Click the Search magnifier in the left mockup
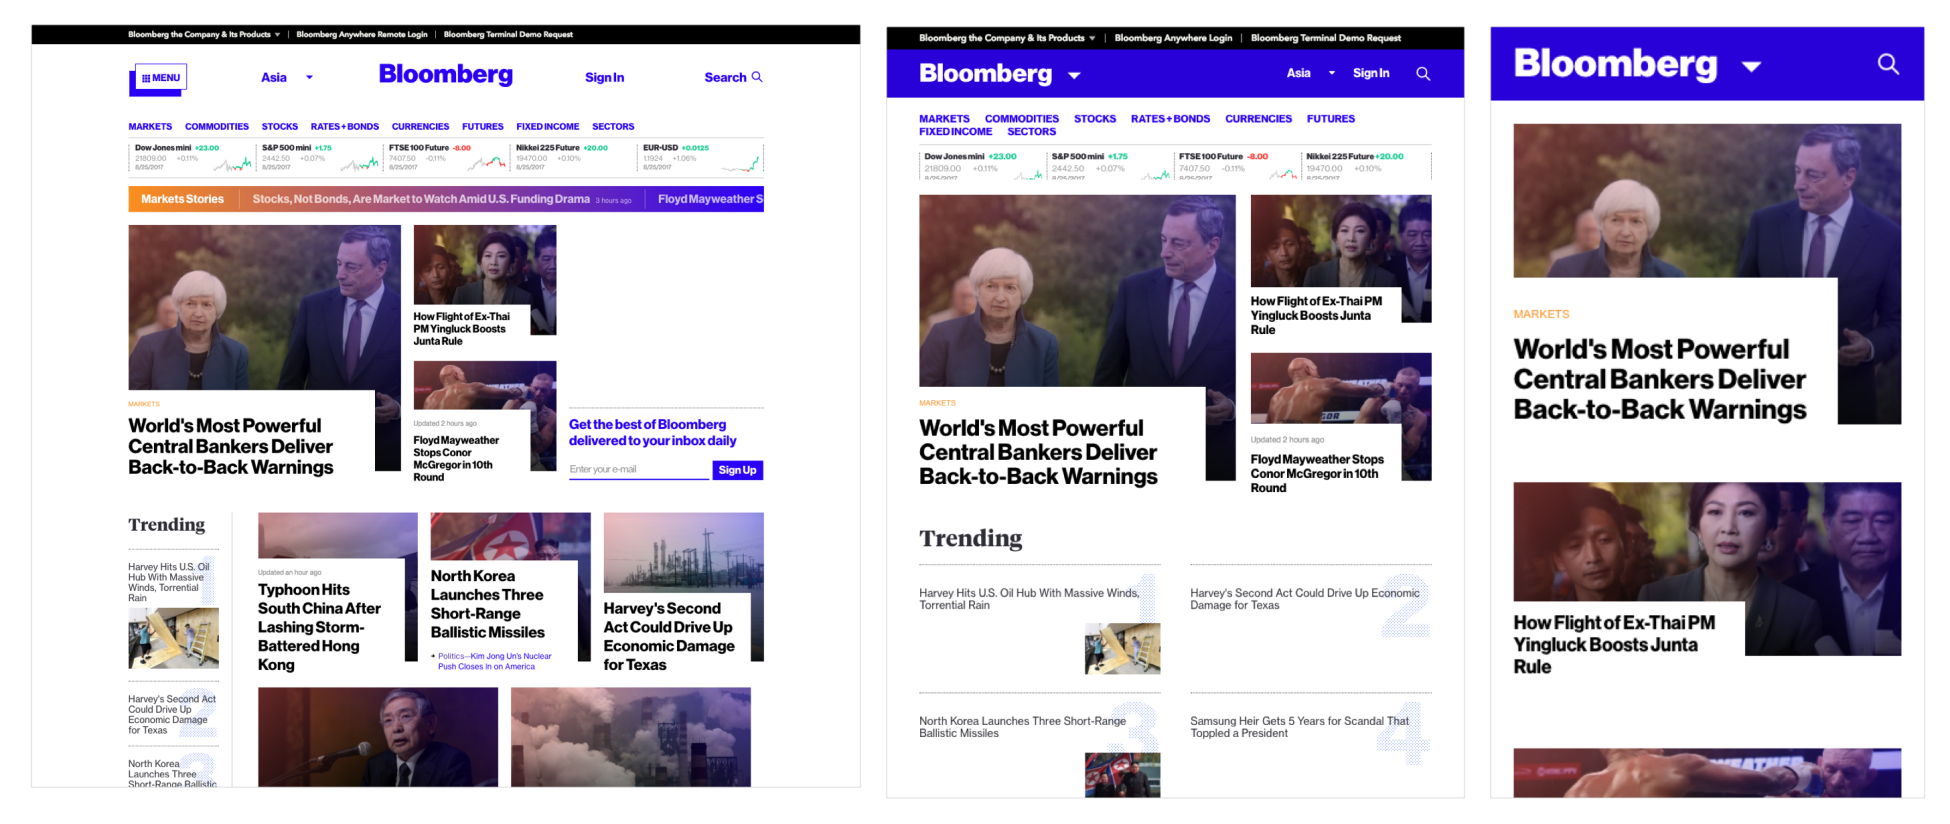1950x824 pixels. pos(757,77)
